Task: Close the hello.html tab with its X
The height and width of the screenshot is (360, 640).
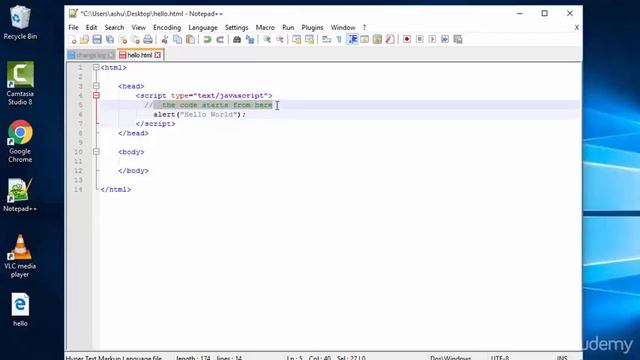Action: (x=158, y=55)
